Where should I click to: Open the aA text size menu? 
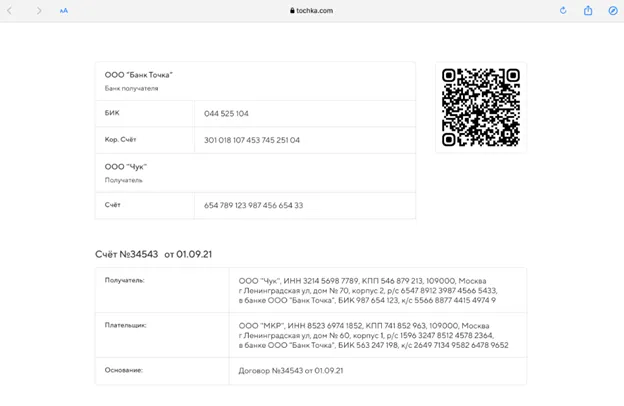pyautogui.click(x=64, y=11)
